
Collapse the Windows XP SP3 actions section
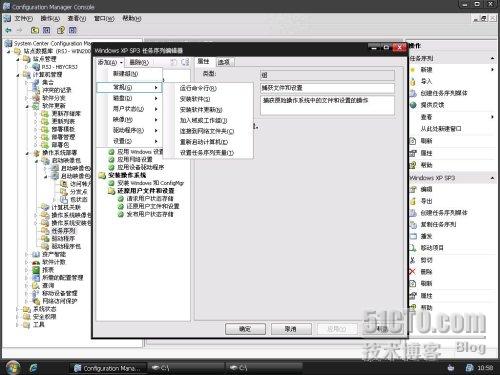(492, 178)
